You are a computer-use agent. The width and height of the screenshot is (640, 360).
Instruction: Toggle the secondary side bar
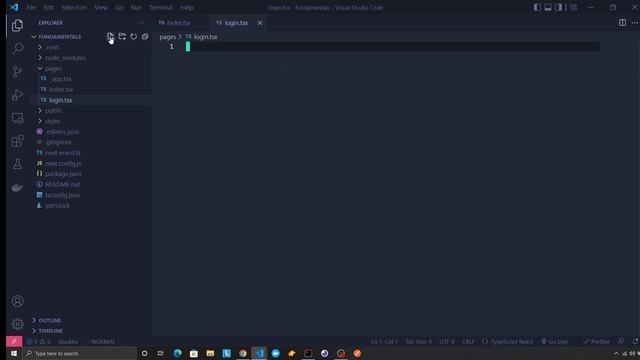pos(558,7)
